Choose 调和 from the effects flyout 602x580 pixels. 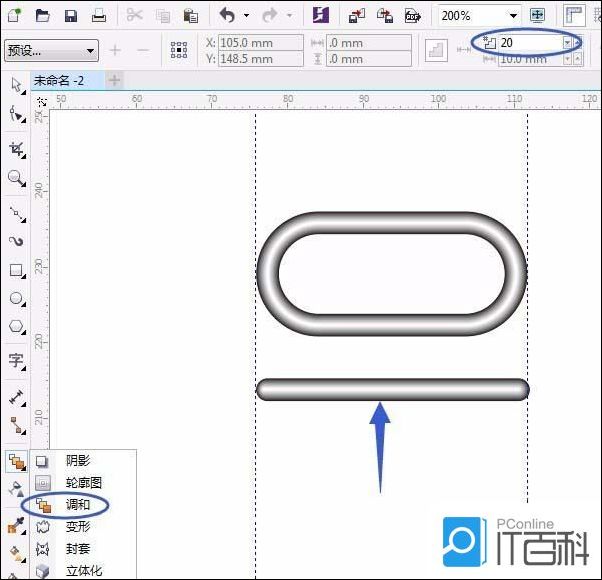pos(77,506)
